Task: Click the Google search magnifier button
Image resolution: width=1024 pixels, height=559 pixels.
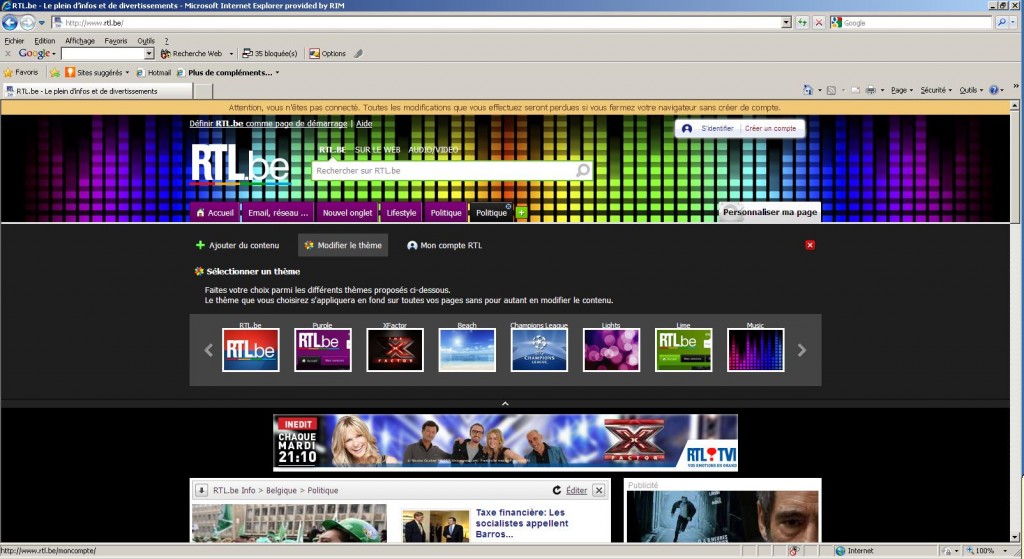Action: [1001, 22]
